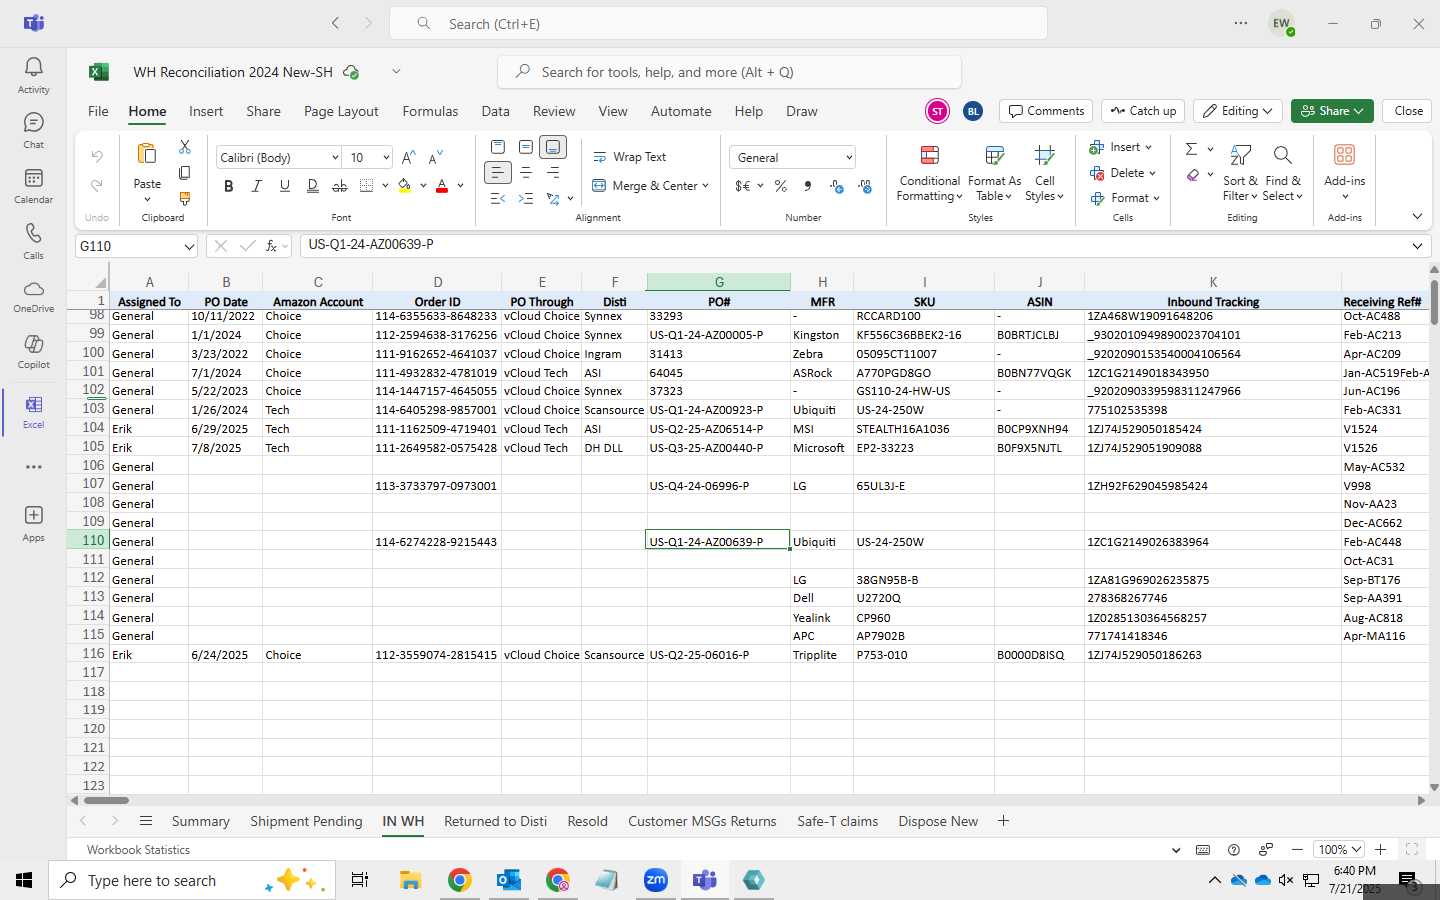Toggle center horizontal alignment
The height and width of the screenshot is (900, 1440).
click(x=526, y=173)
